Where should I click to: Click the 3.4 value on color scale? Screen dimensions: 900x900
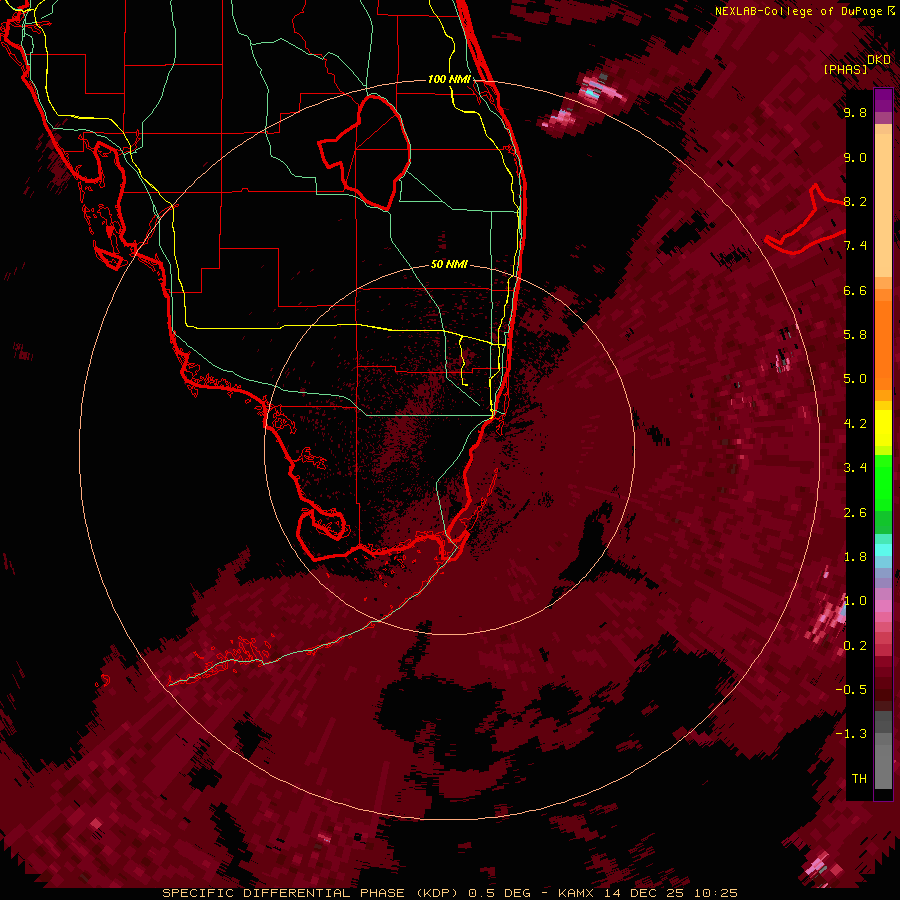tap(855, 468)
